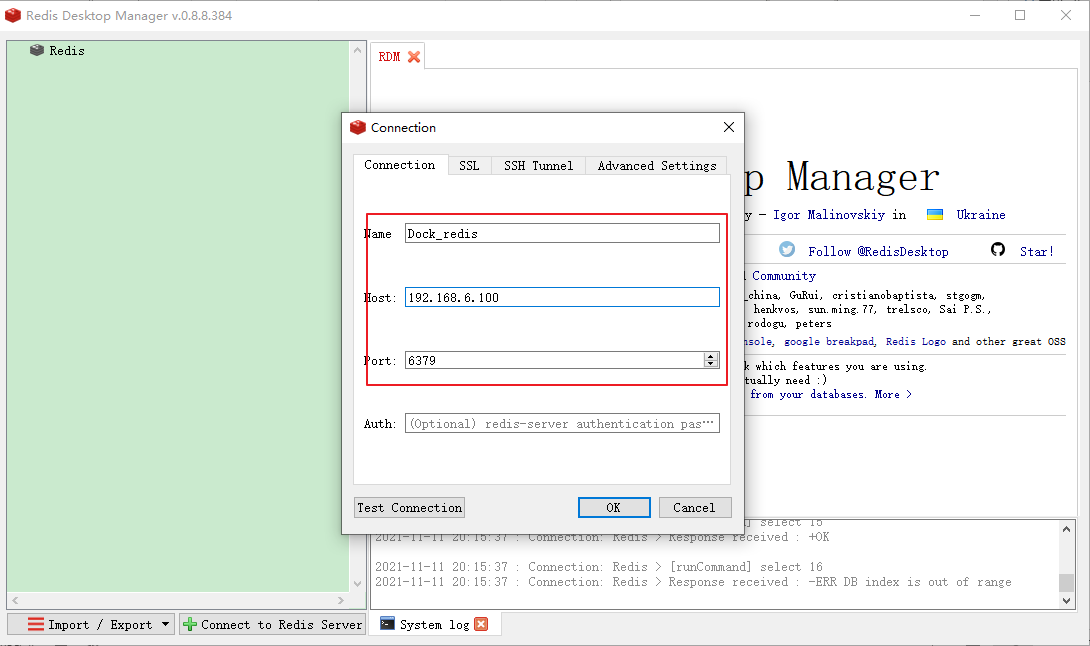Click the Twitter bird icon
The height and width of the screenshot is (646, 1090).
[787, 250]
